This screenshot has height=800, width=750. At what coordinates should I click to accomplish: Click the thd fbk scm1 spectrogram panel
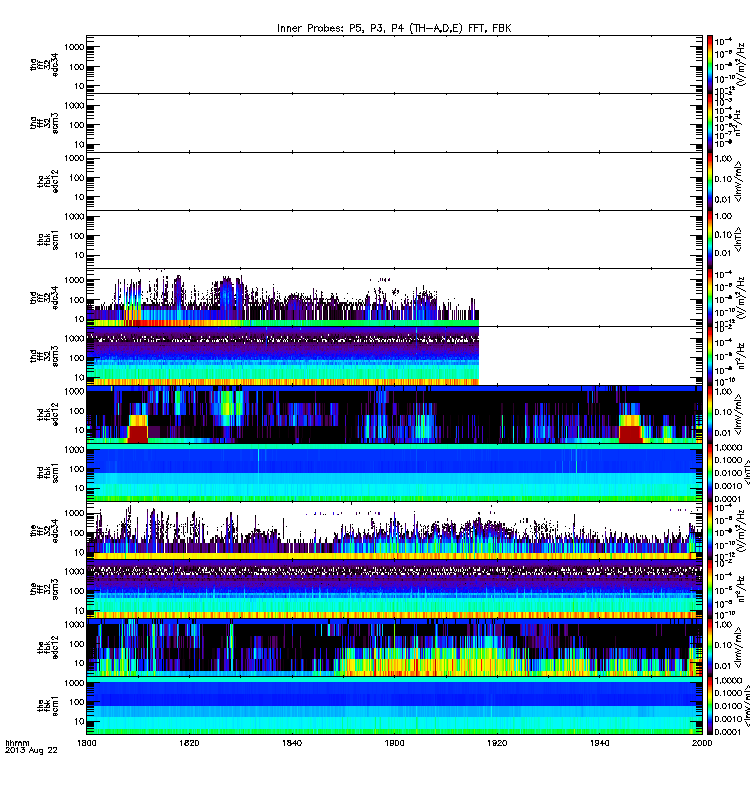point(394,472)
